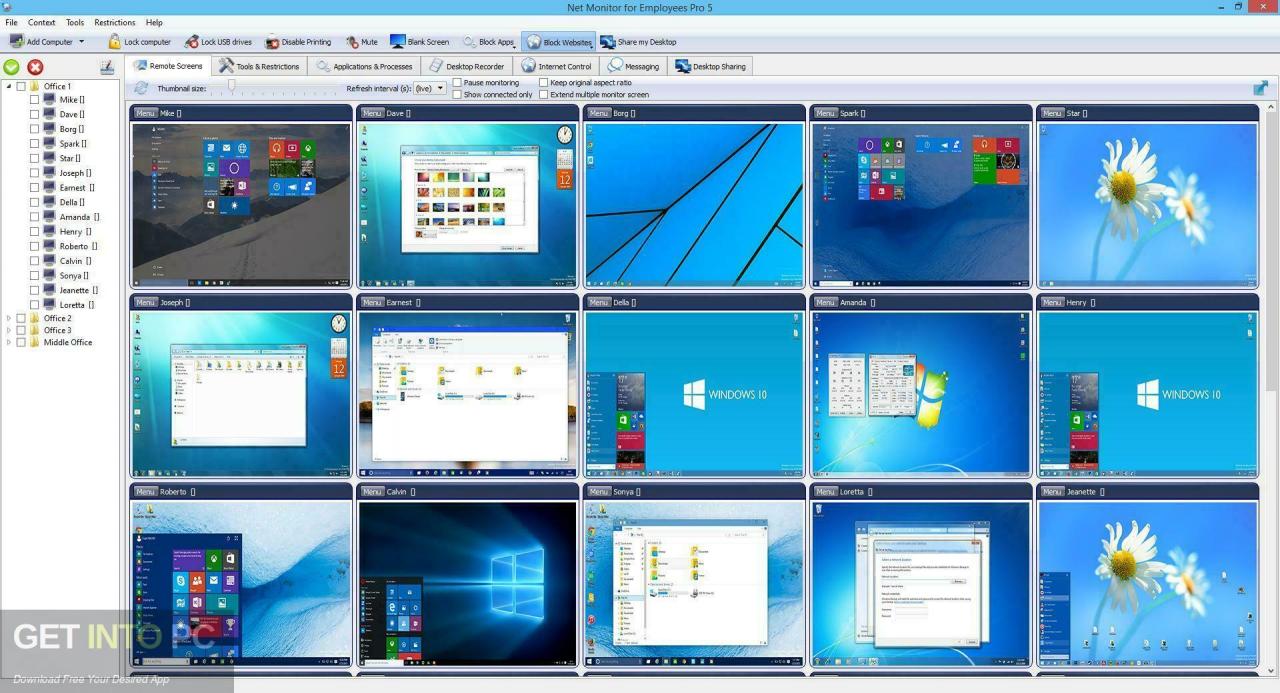
Task: Click the red X deselect-all icon
Action: pyautogui.click(x=35, y=67)
